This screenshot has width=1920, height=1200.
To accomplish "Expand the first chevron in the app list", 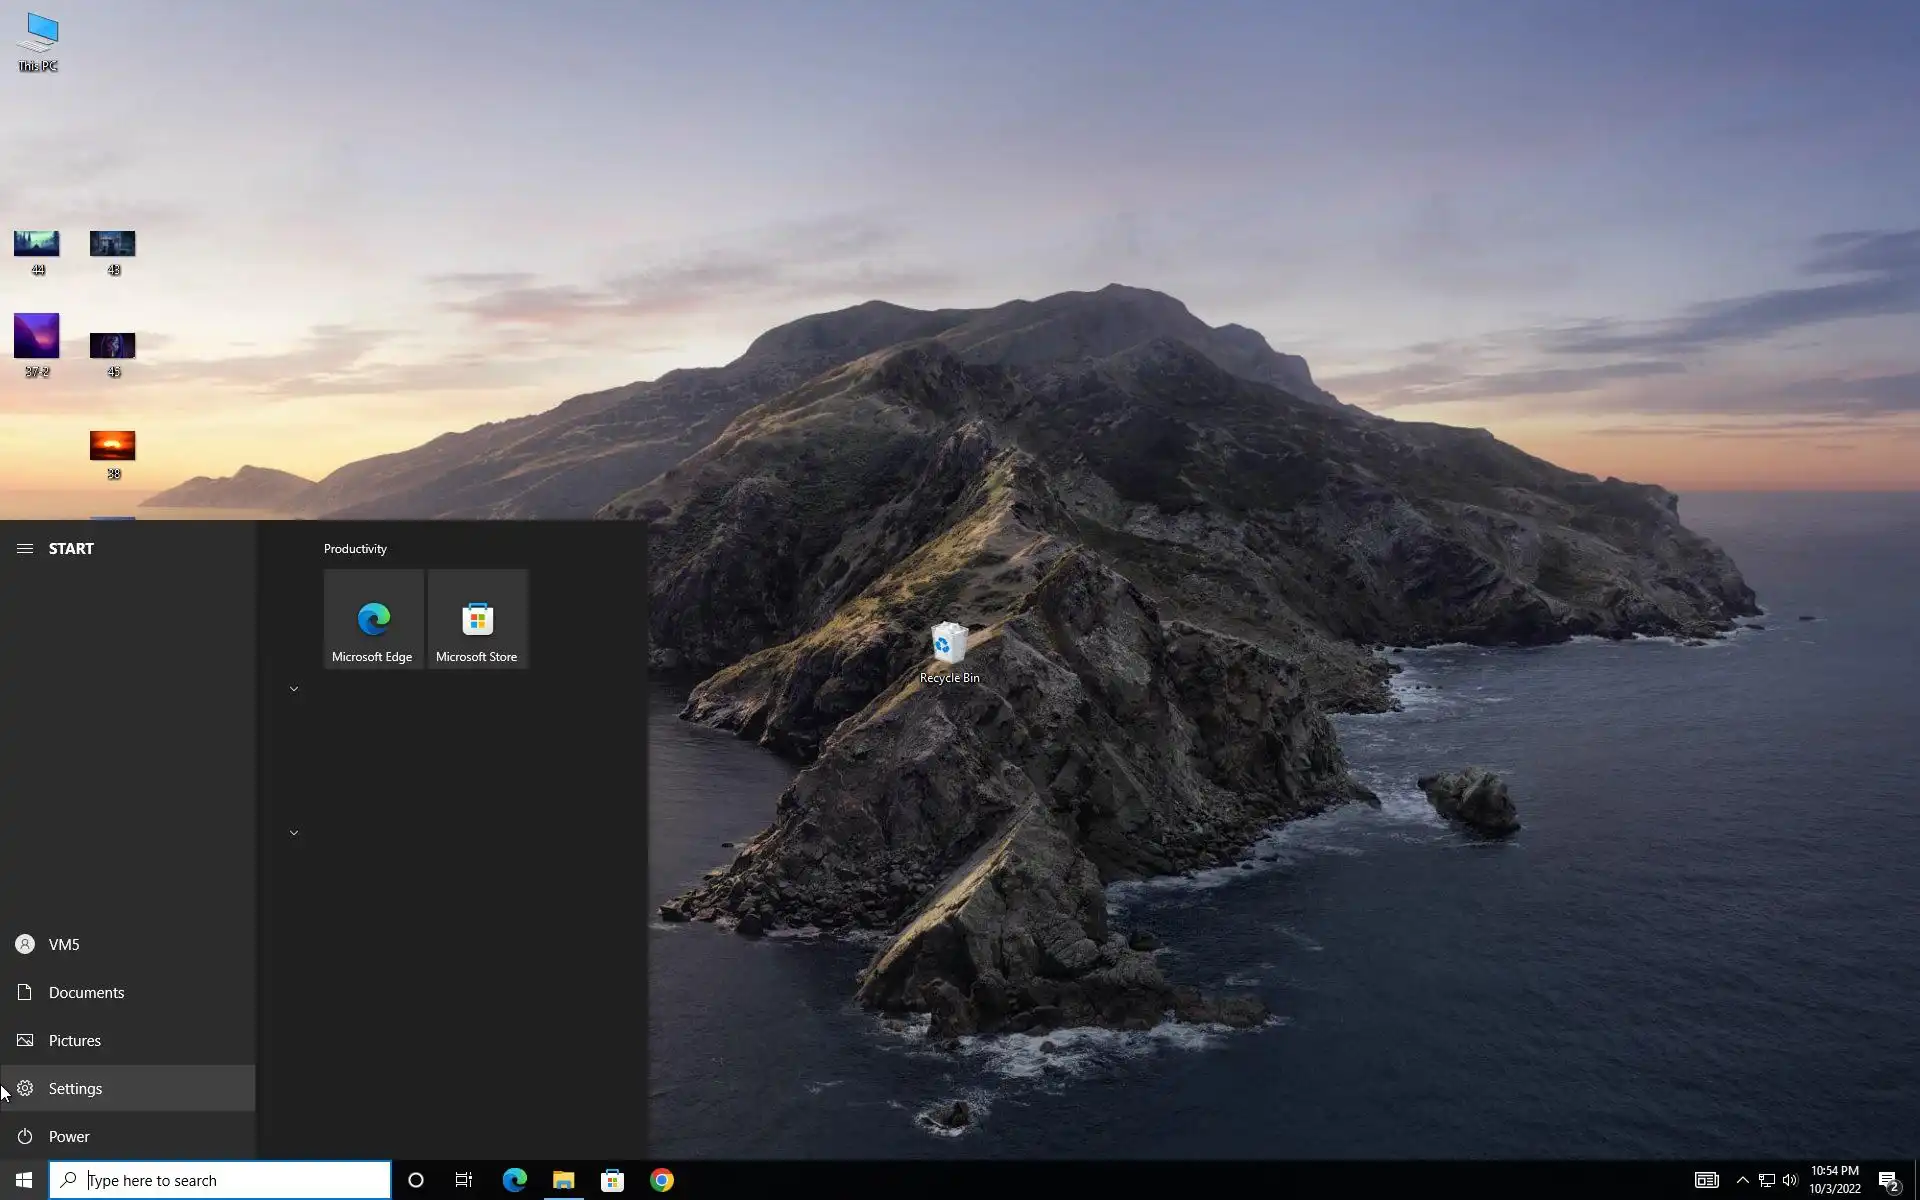I will click(x=294, y=689).
